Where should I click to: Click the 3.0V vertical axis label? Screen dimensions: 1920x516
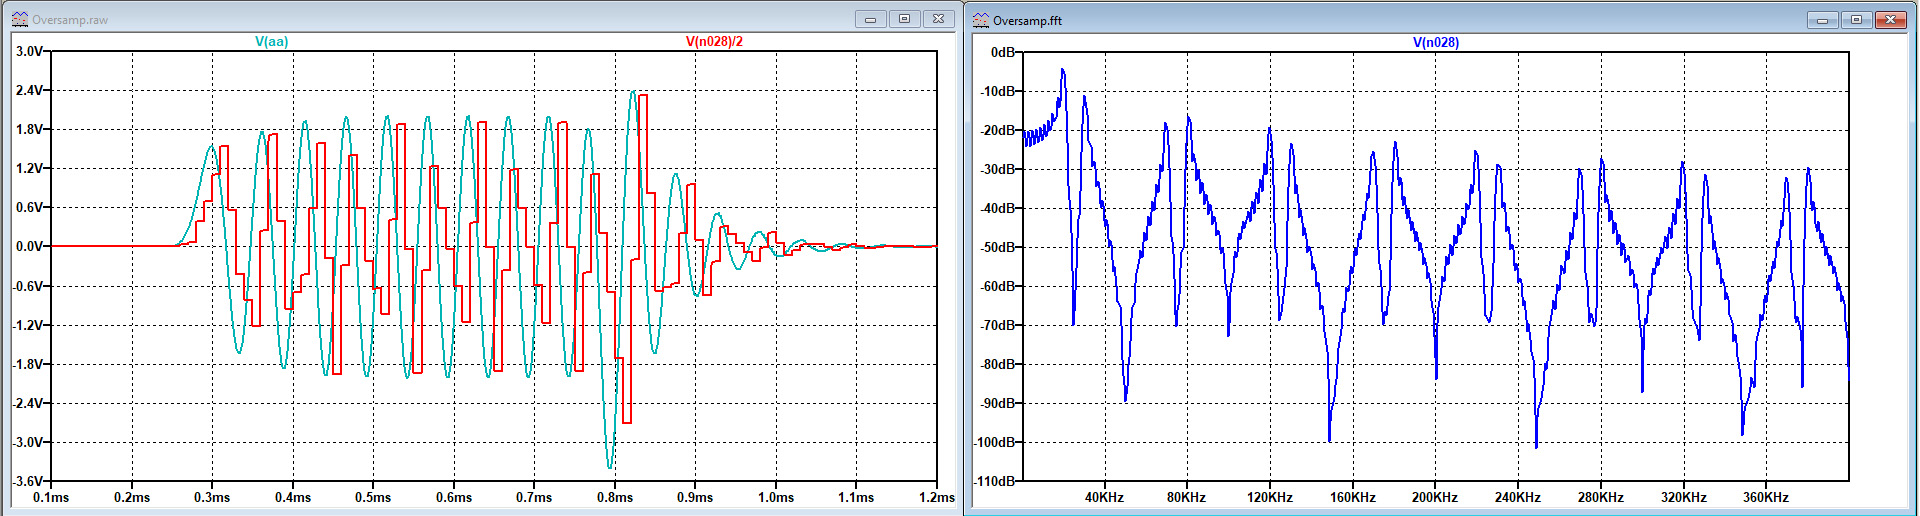(29, 51)
